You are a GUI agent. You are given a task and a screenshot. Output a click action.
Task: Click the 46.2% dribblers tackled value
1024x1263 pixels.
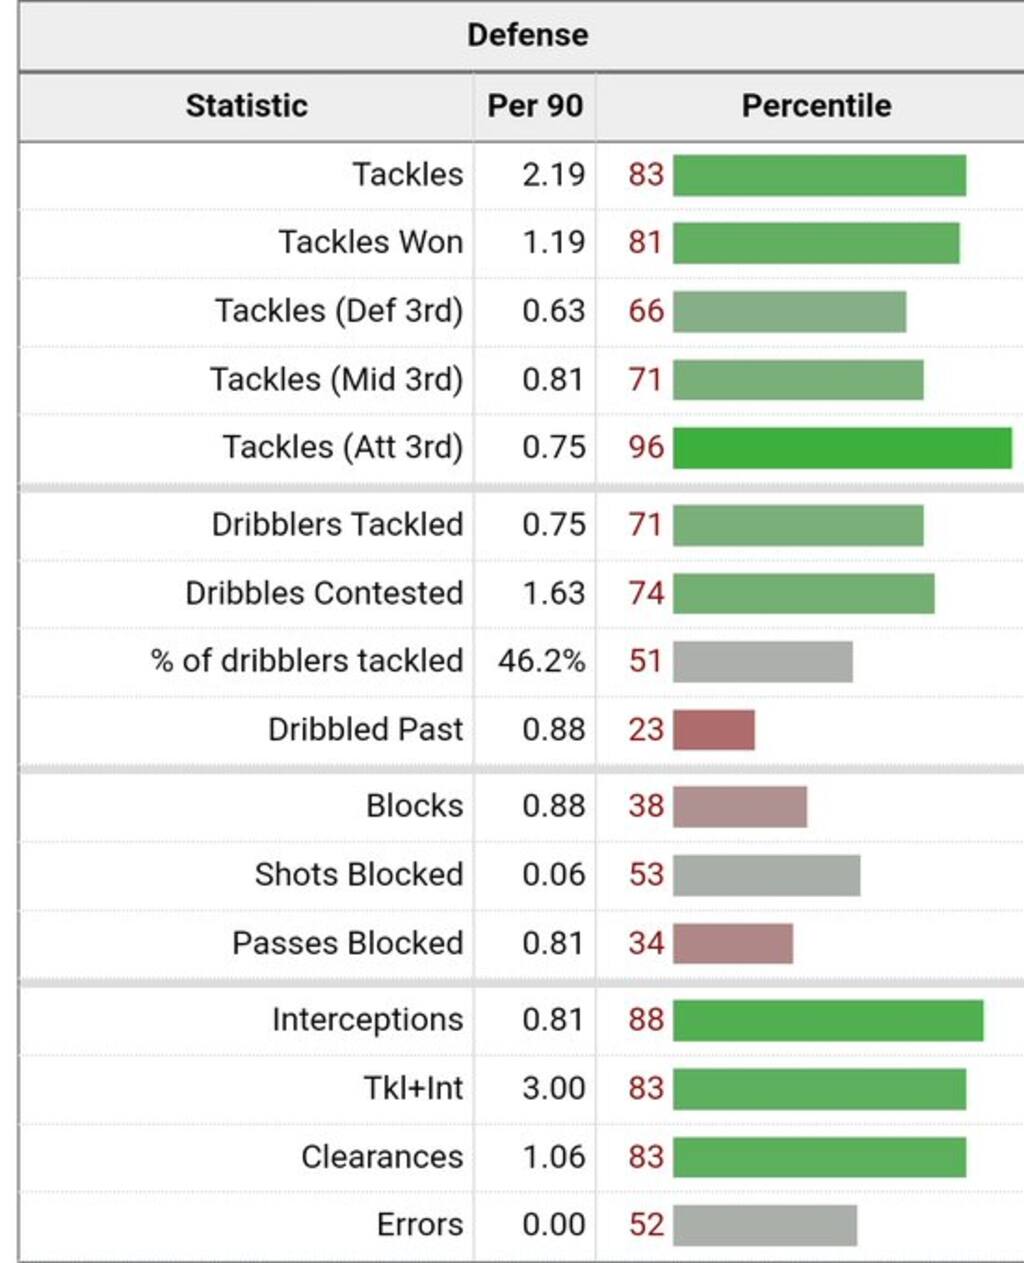541,662
